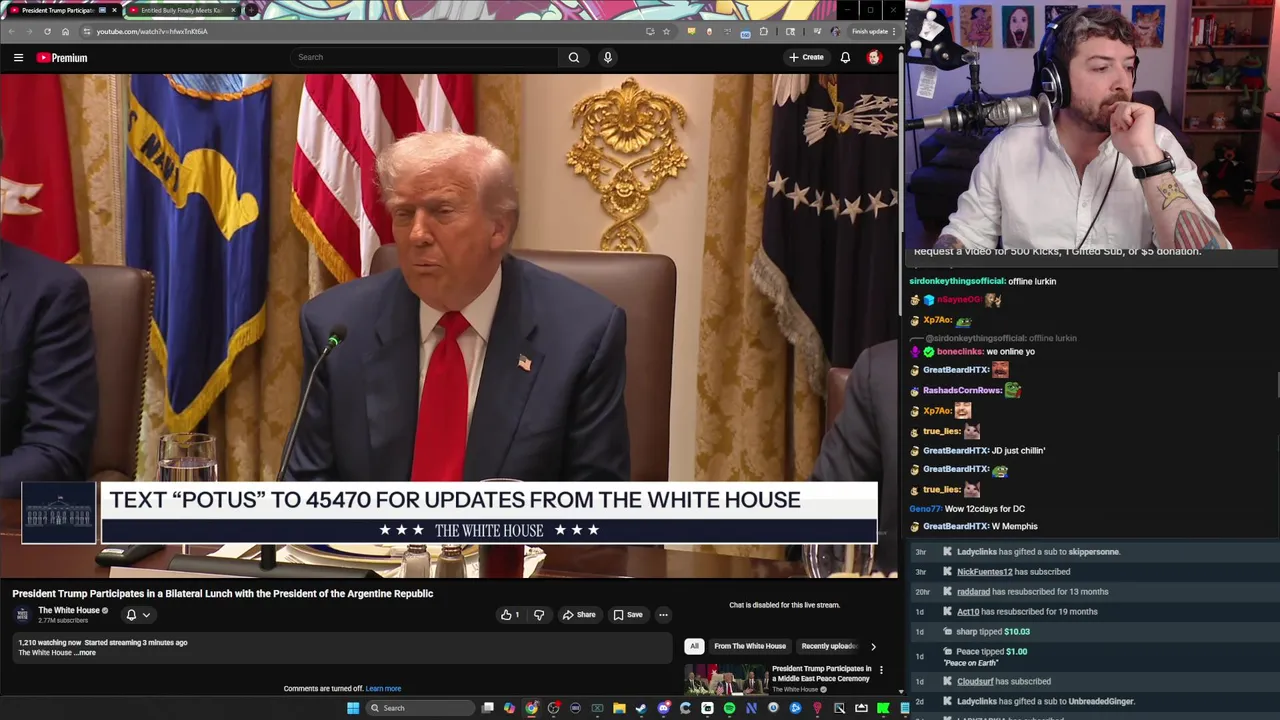Click Geno77 chat username
This screenshot has height=720, width=1280.
point(925,509)
